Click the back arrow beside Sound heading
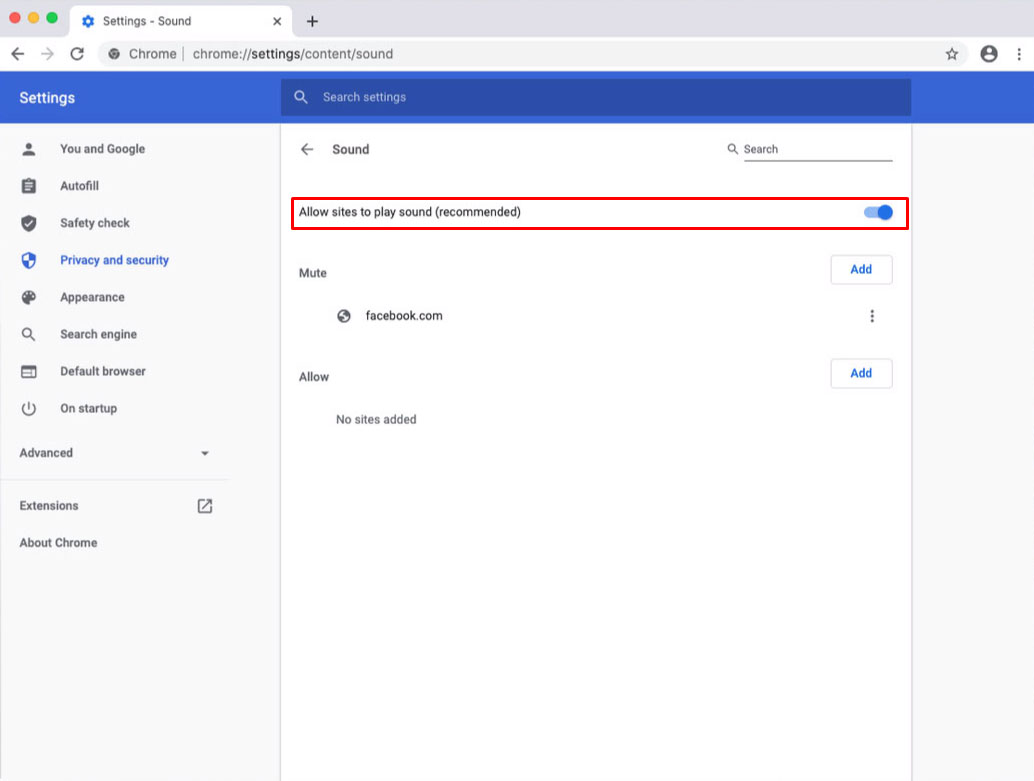The height and width of the screenshot is (781, 1034). pyautogui.click(x=307, y=149)
